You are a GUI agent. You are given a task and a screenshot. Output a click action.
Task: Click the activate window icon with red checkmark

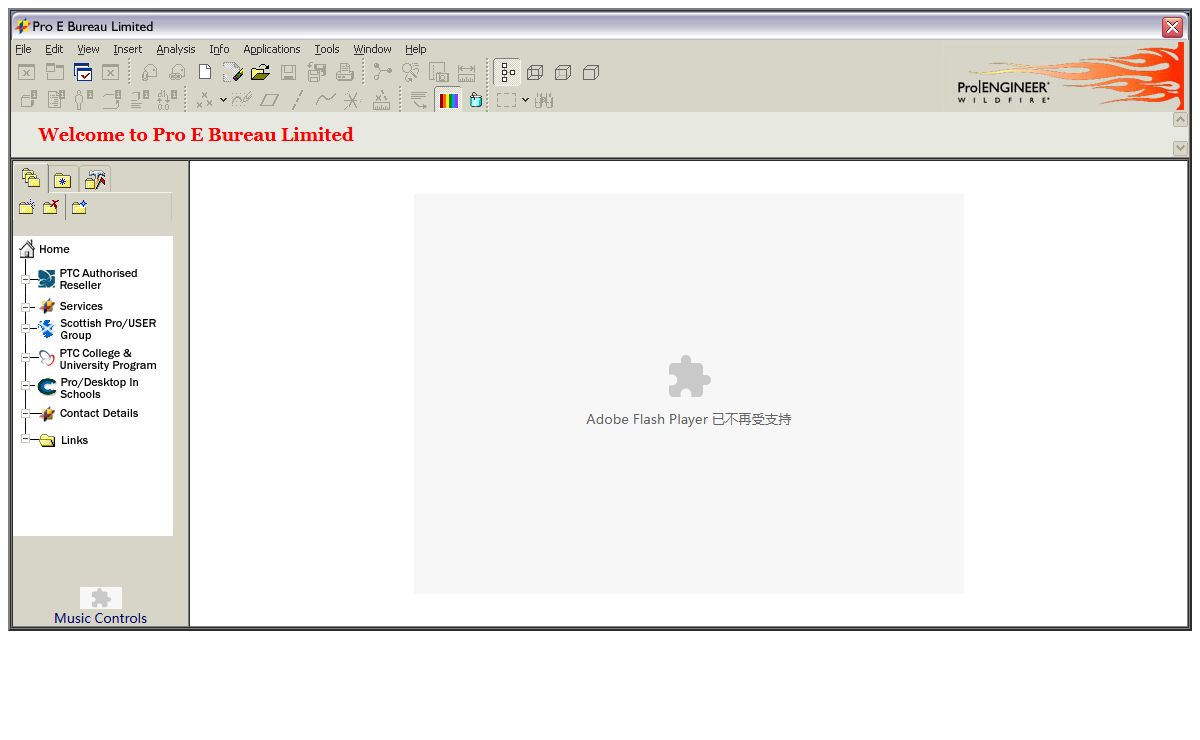tap(83, 72)
